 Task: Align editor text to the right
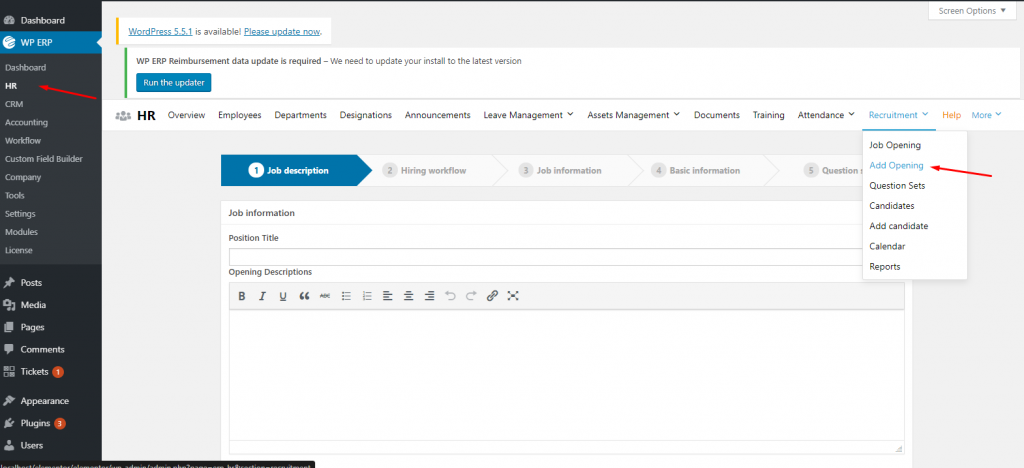[429, 296]
